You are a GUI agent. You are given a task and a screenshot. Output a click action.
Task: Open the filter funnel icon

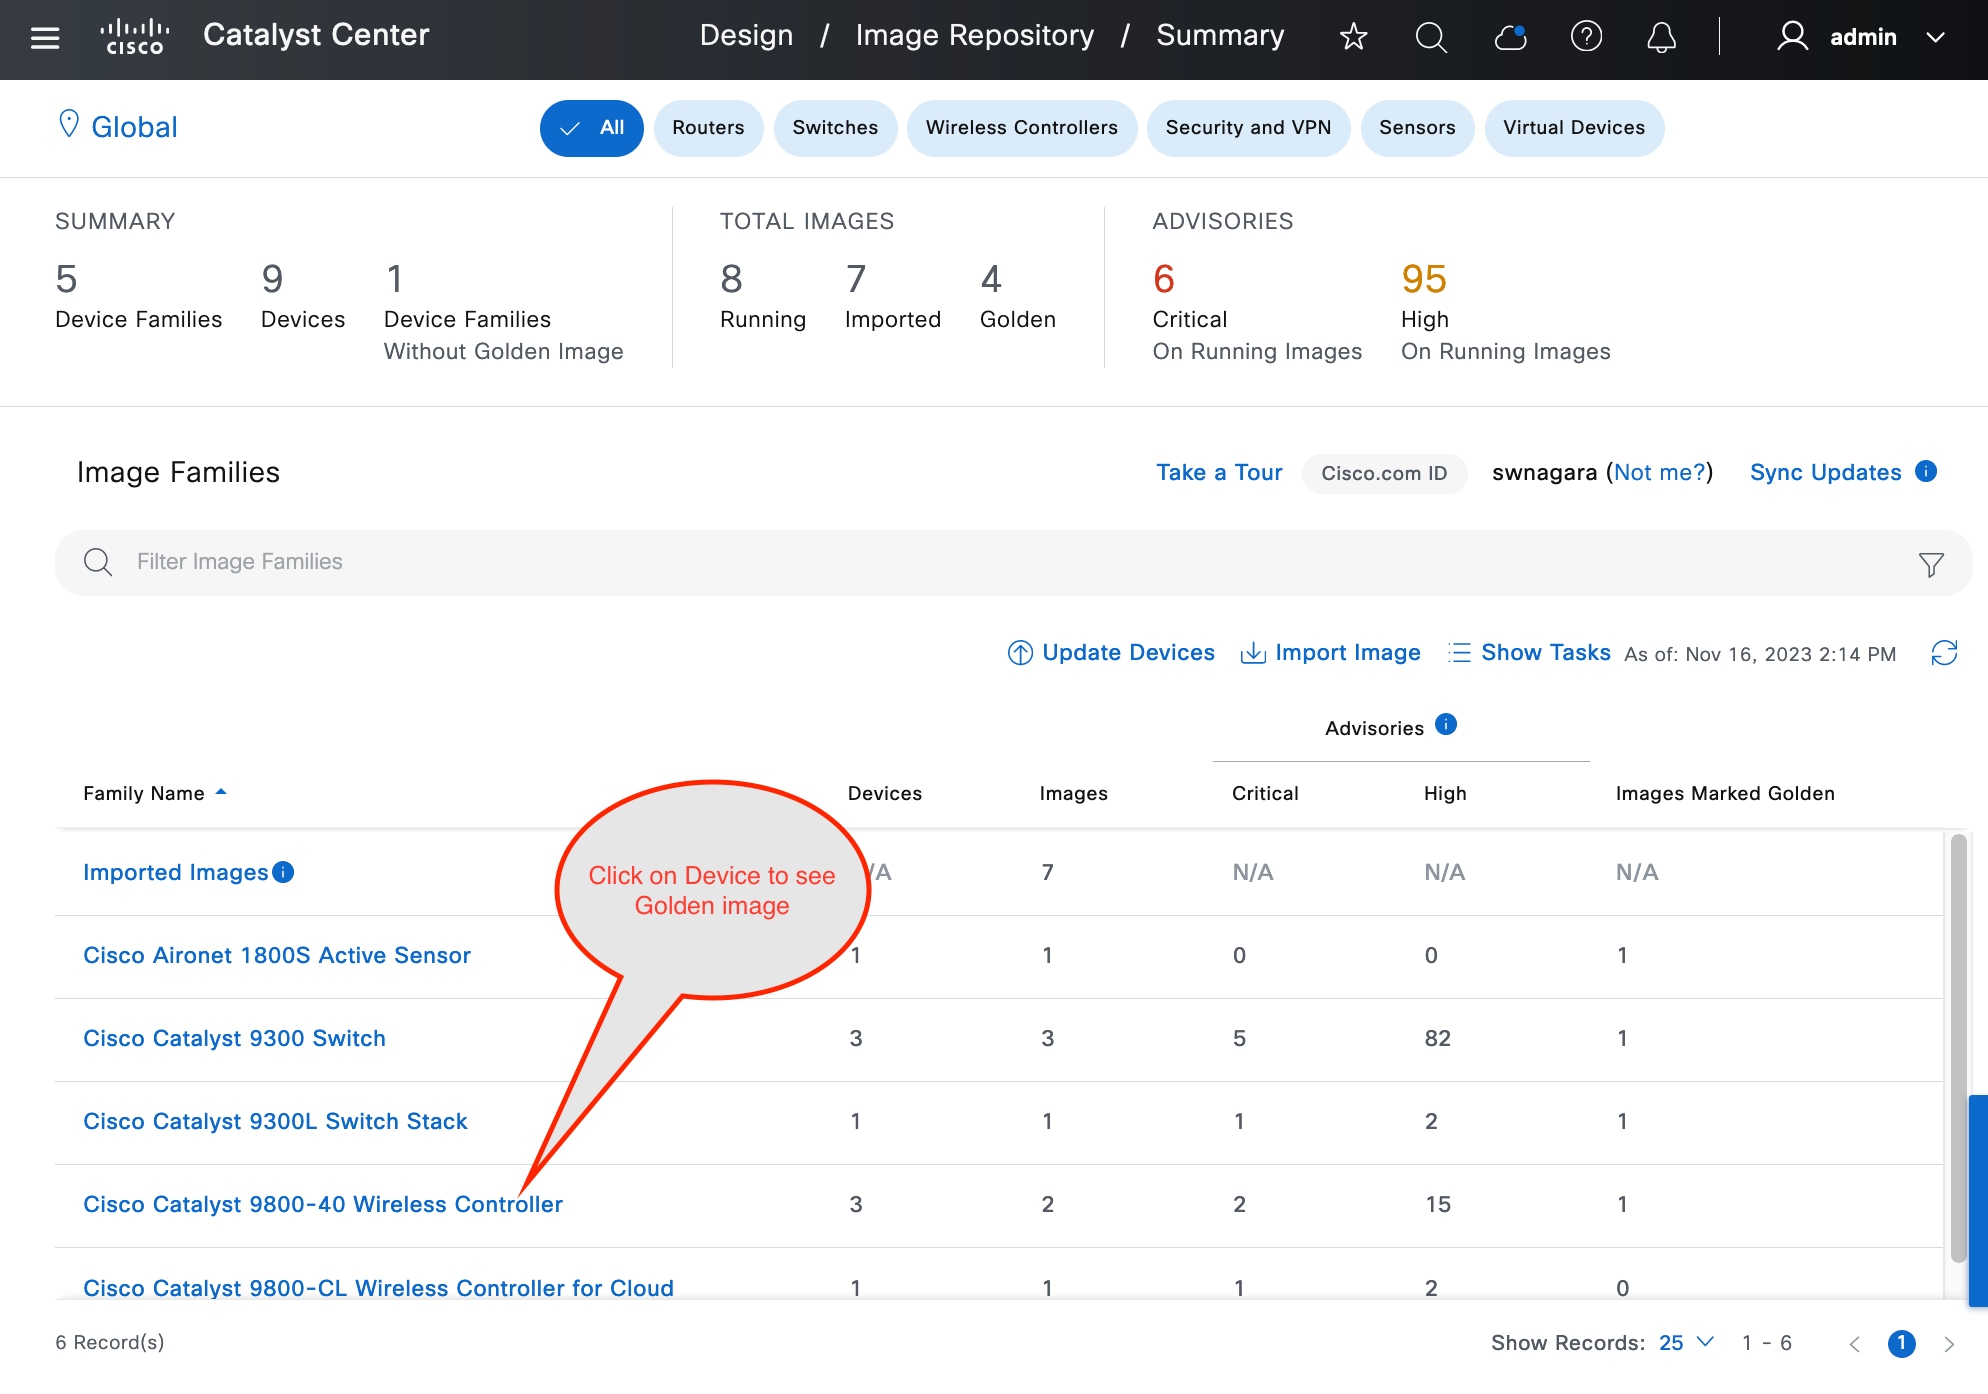pyautogui.click(x=1931, y=564)
